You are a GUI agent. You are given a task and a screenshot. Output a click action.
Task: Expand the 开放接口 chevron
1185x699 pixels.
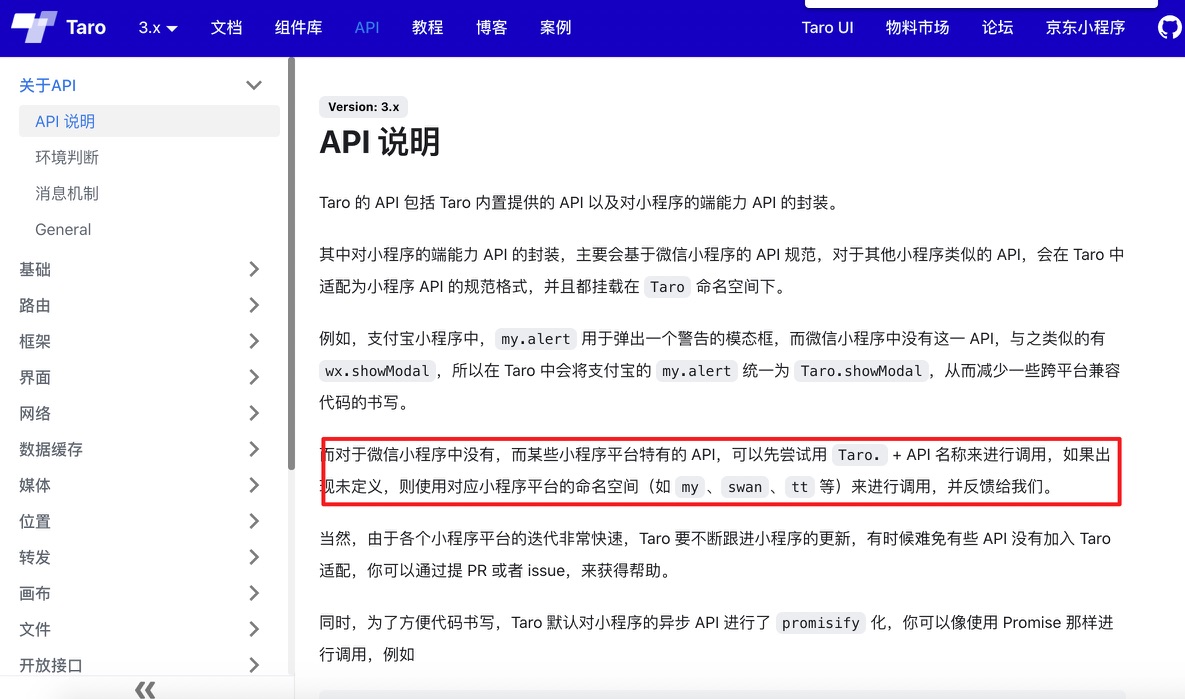point(254,665)
